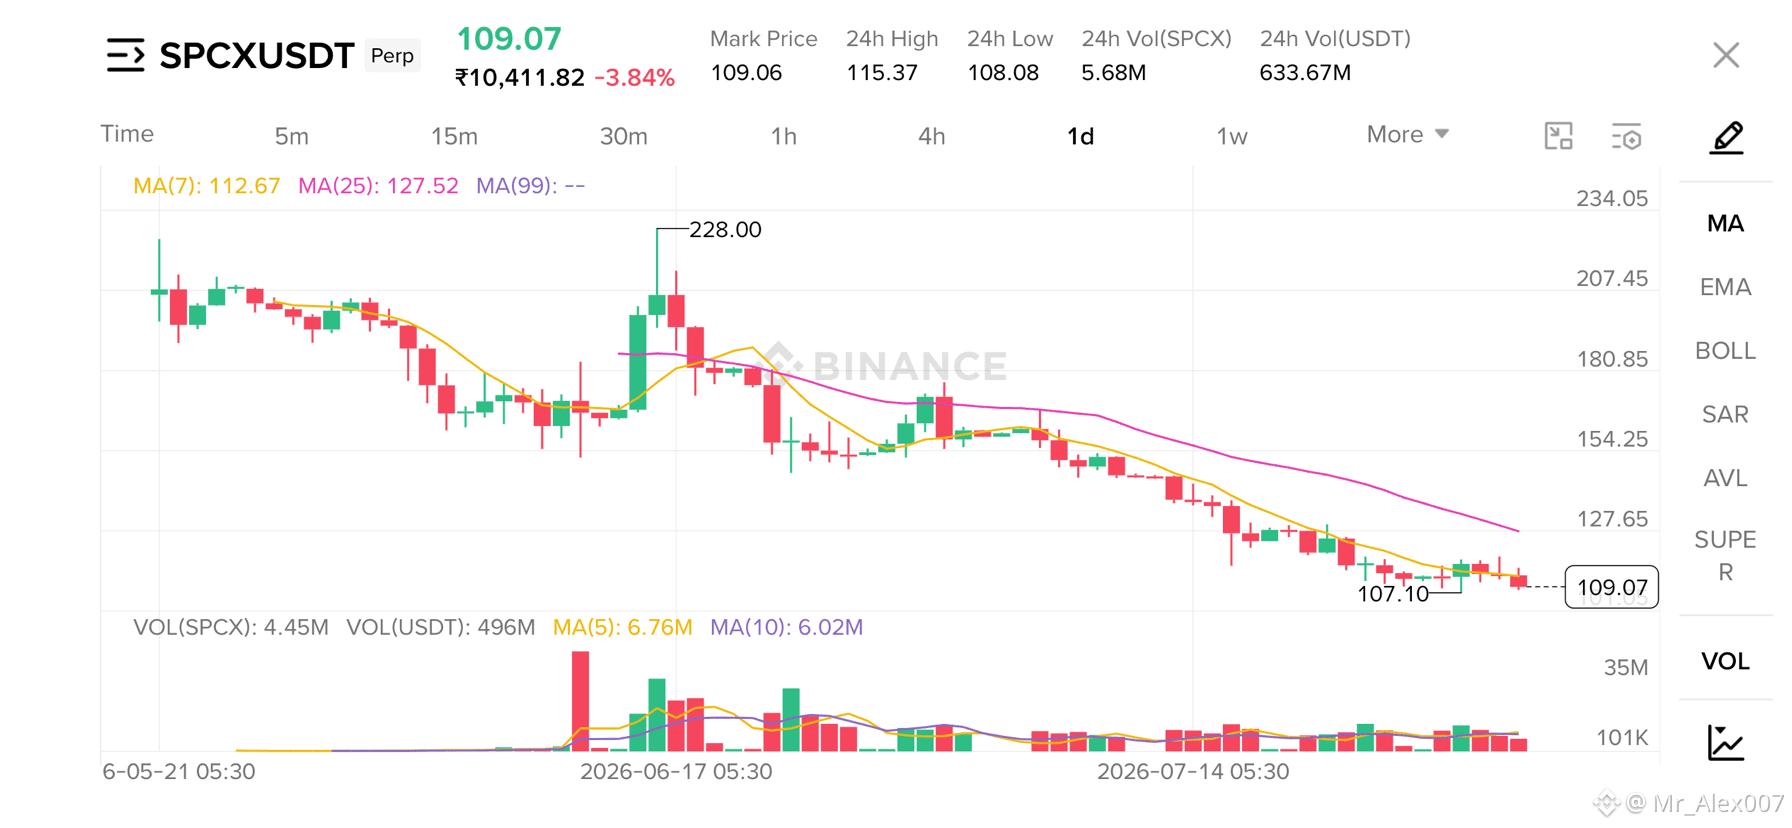Switch to the 1h timeframe
This screenshot has width=1792, height=828.
784,136
